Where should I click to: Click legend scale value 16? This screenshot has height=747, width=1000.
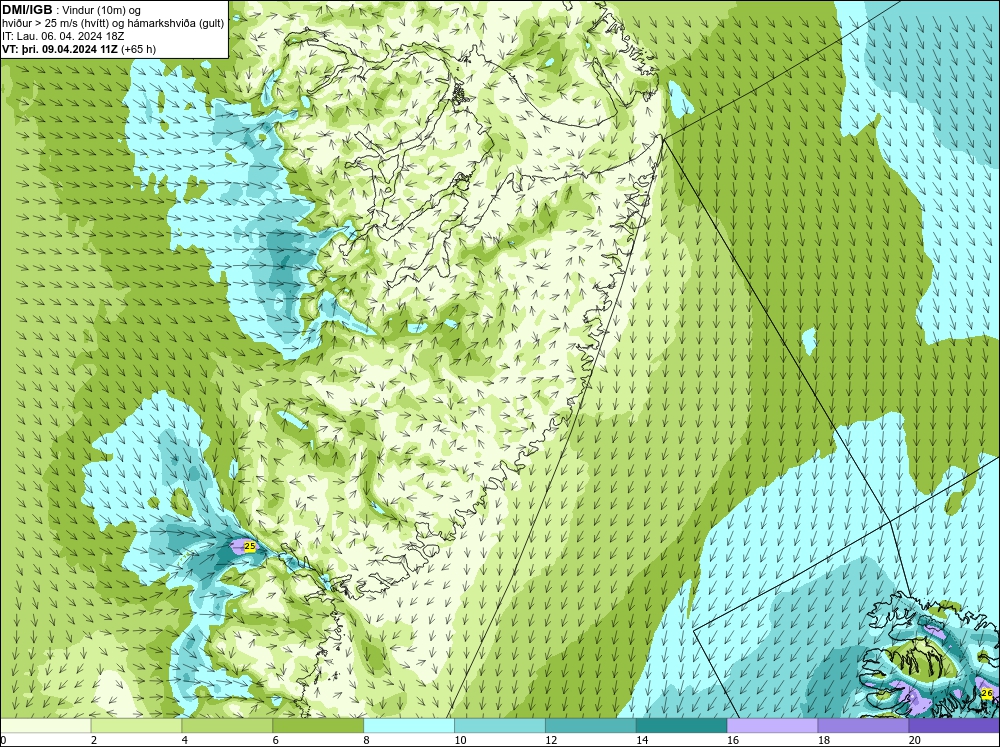[733, 740]
